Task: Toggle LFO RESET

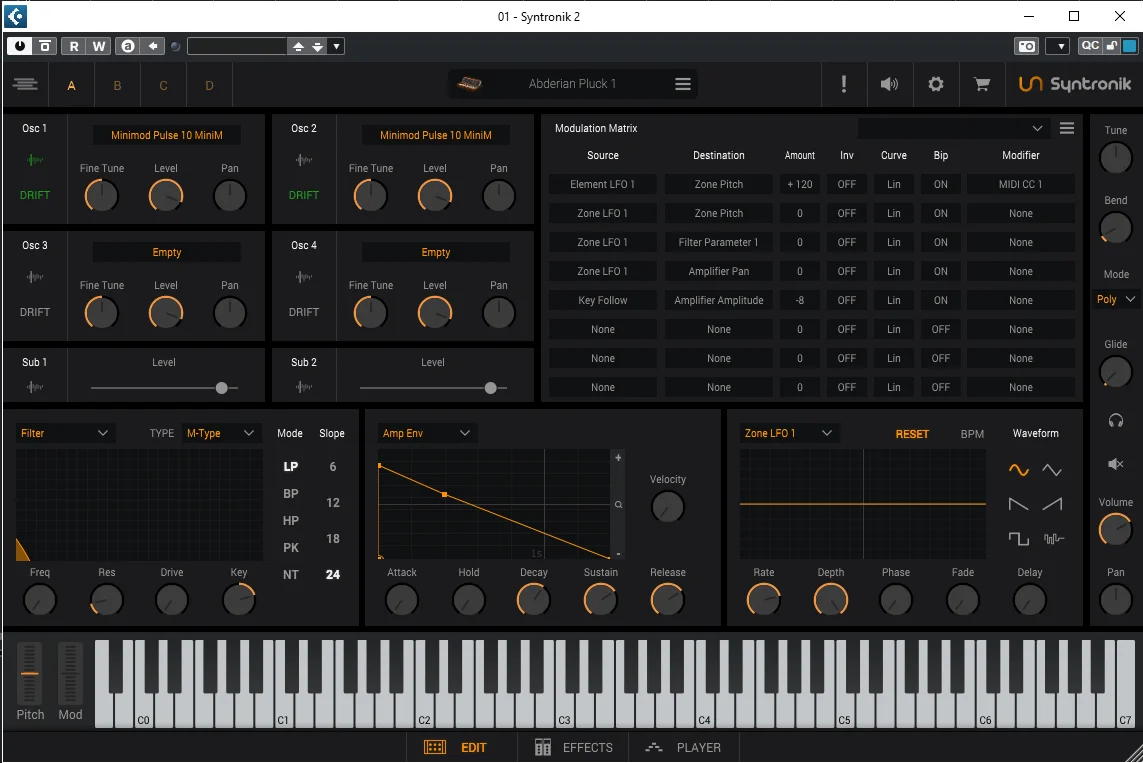Action: coord(912,434)
